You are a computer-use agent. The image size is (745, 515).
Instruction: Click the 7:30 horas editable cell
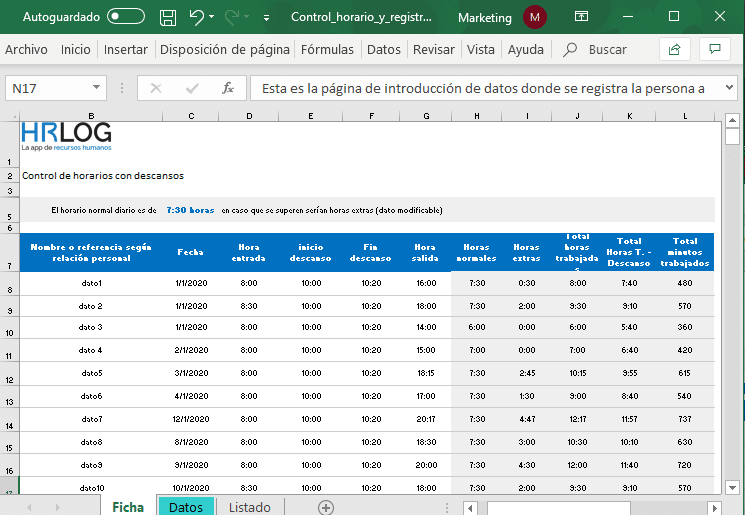coord(190,210)
